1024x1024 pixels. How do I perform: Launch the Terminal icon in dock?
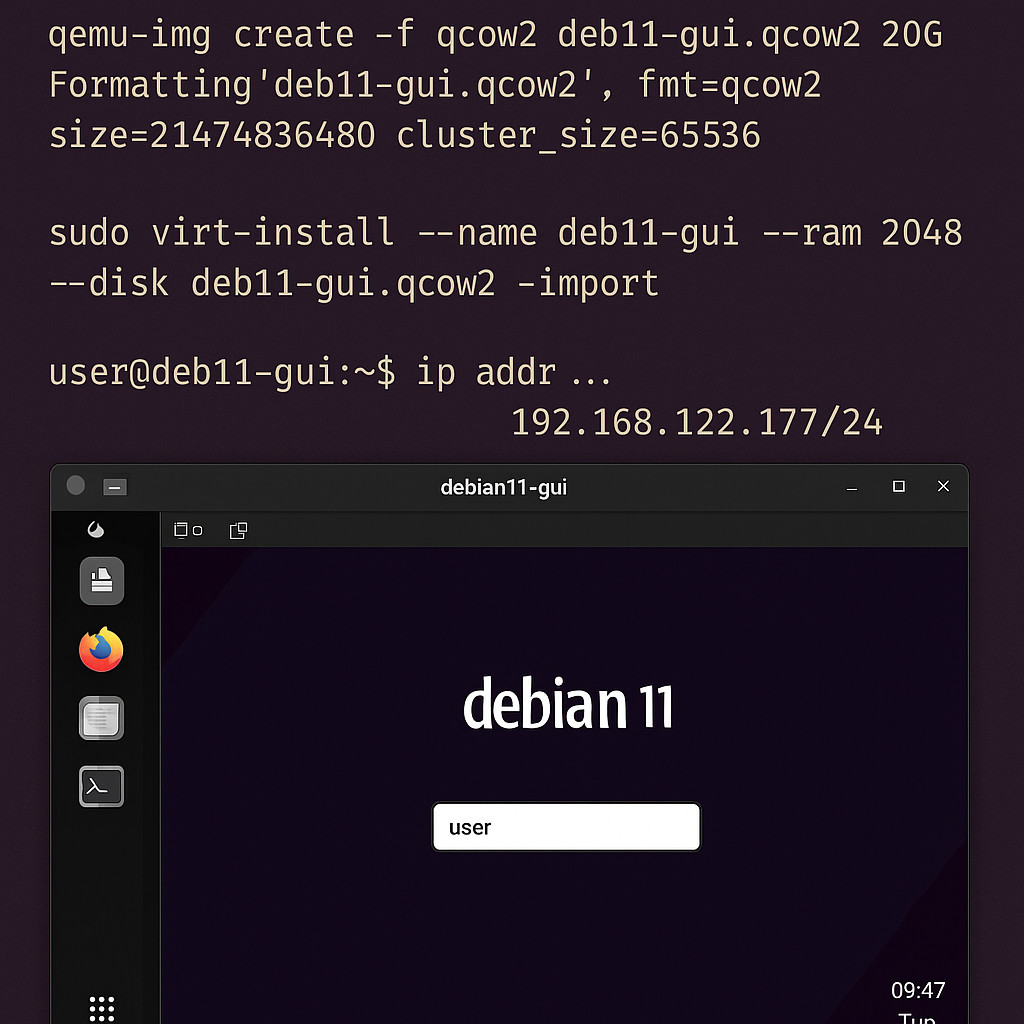(101, 786)
